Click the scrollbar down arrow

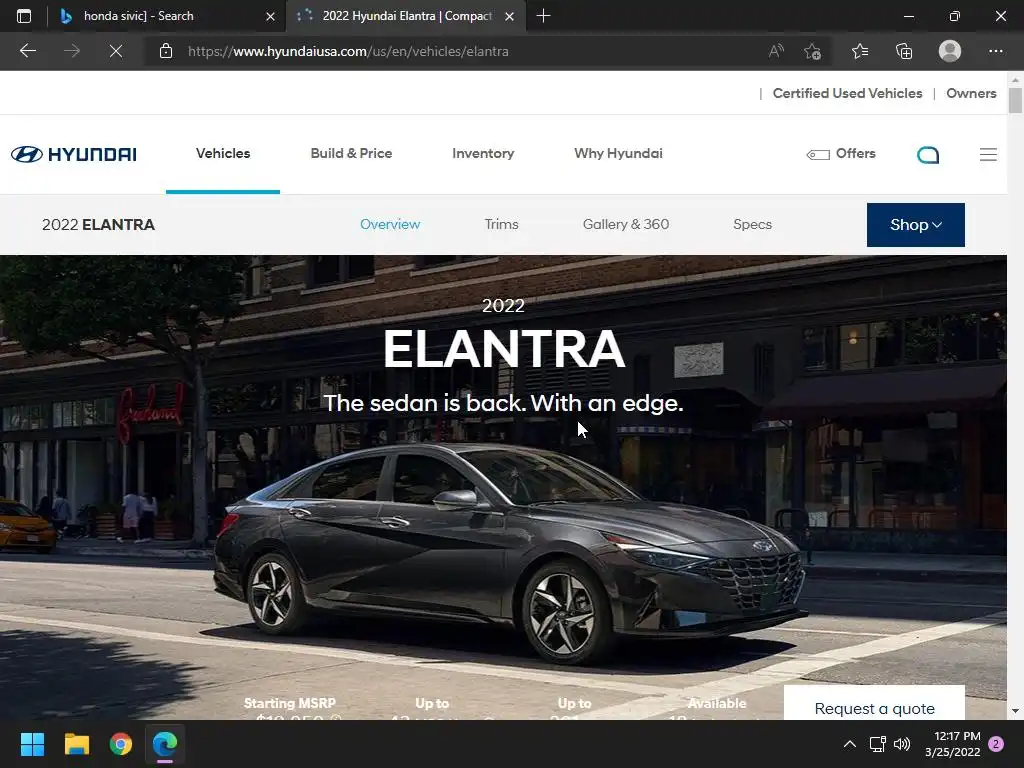tap(1015, 711)
